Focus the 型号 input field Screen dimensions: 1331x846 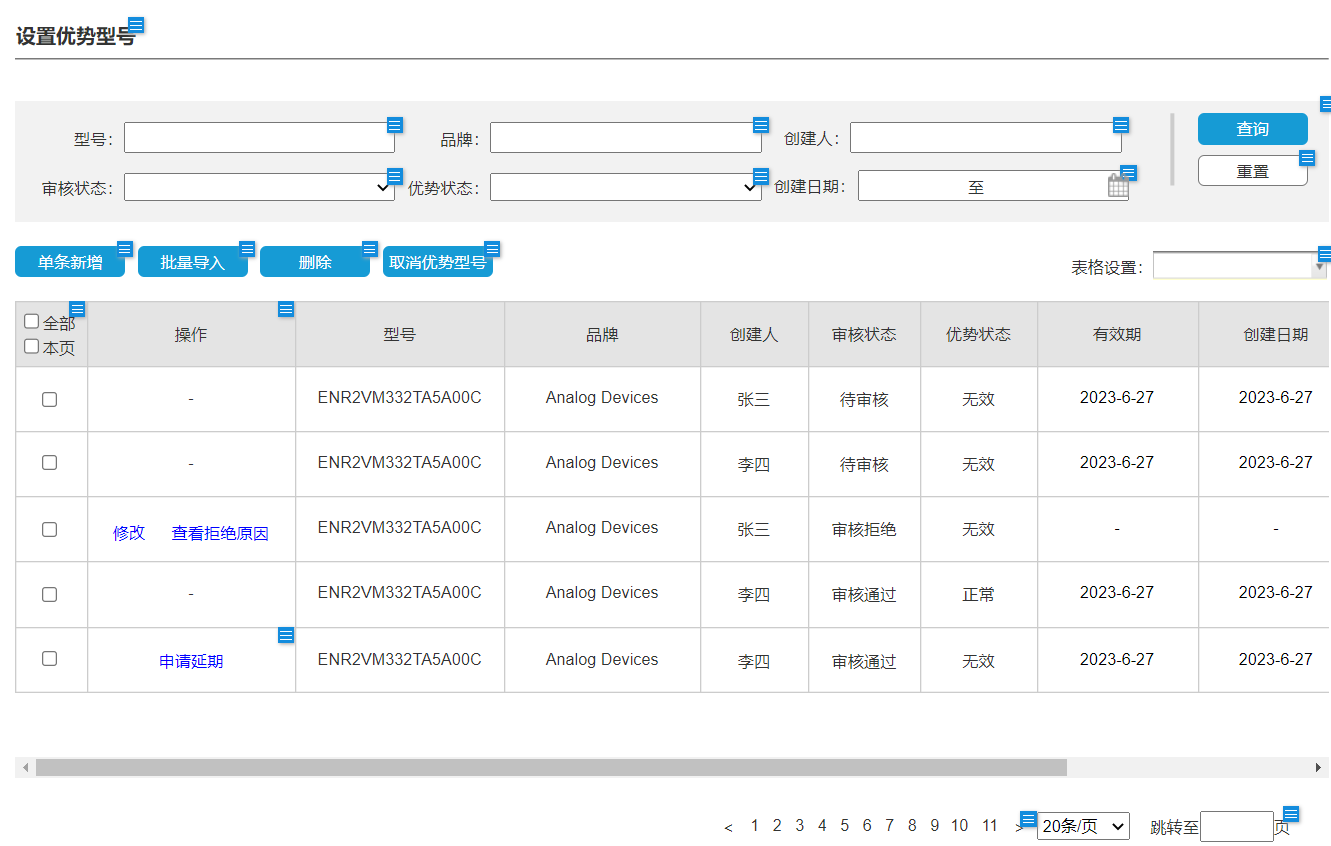[259, 138]
